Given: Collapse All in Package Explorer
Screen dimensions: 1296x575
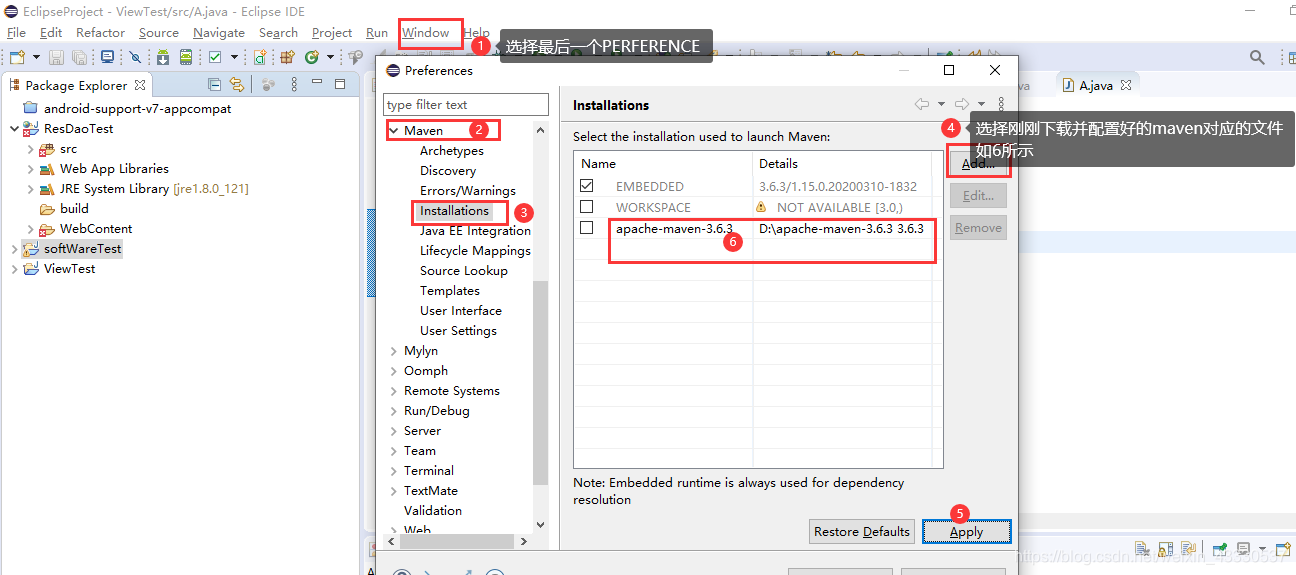Looking at the screenshot, I should coord(214,85).
